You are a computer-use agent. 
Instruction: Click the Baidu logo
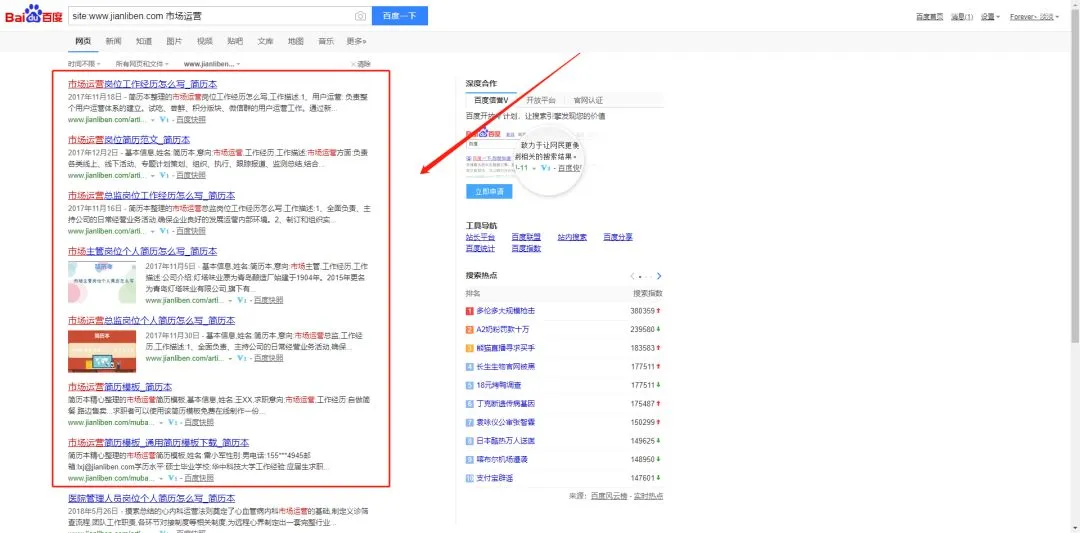pos(34,14)
